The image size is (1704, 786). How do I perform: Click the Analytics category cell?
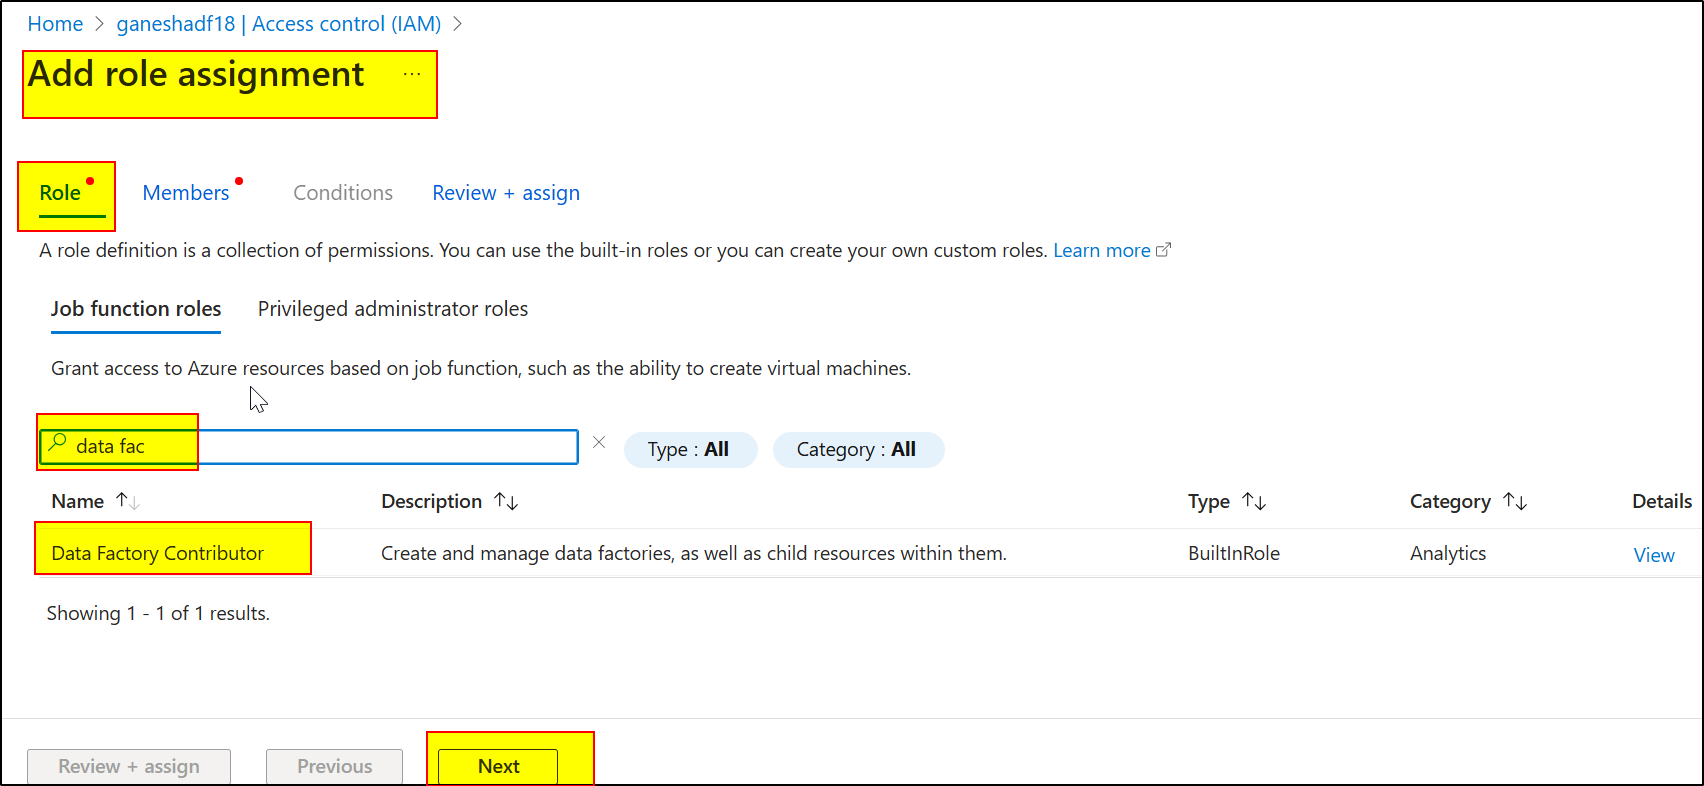[1448, 553]
